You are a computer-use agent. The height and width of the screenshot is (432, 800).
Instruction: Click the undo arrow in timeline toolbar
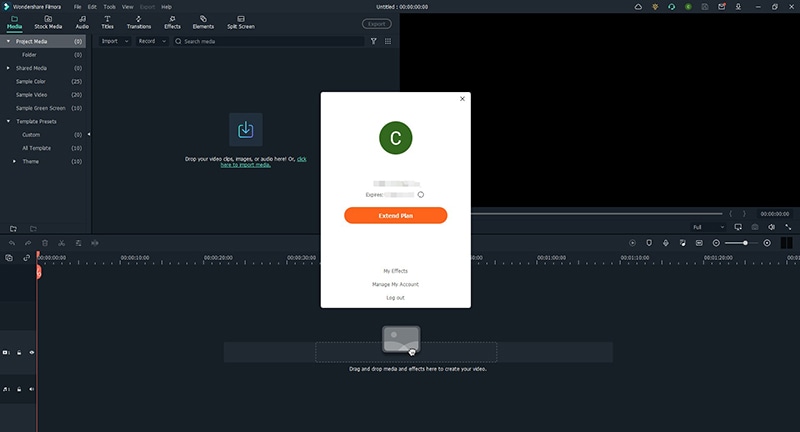point(12,243)
